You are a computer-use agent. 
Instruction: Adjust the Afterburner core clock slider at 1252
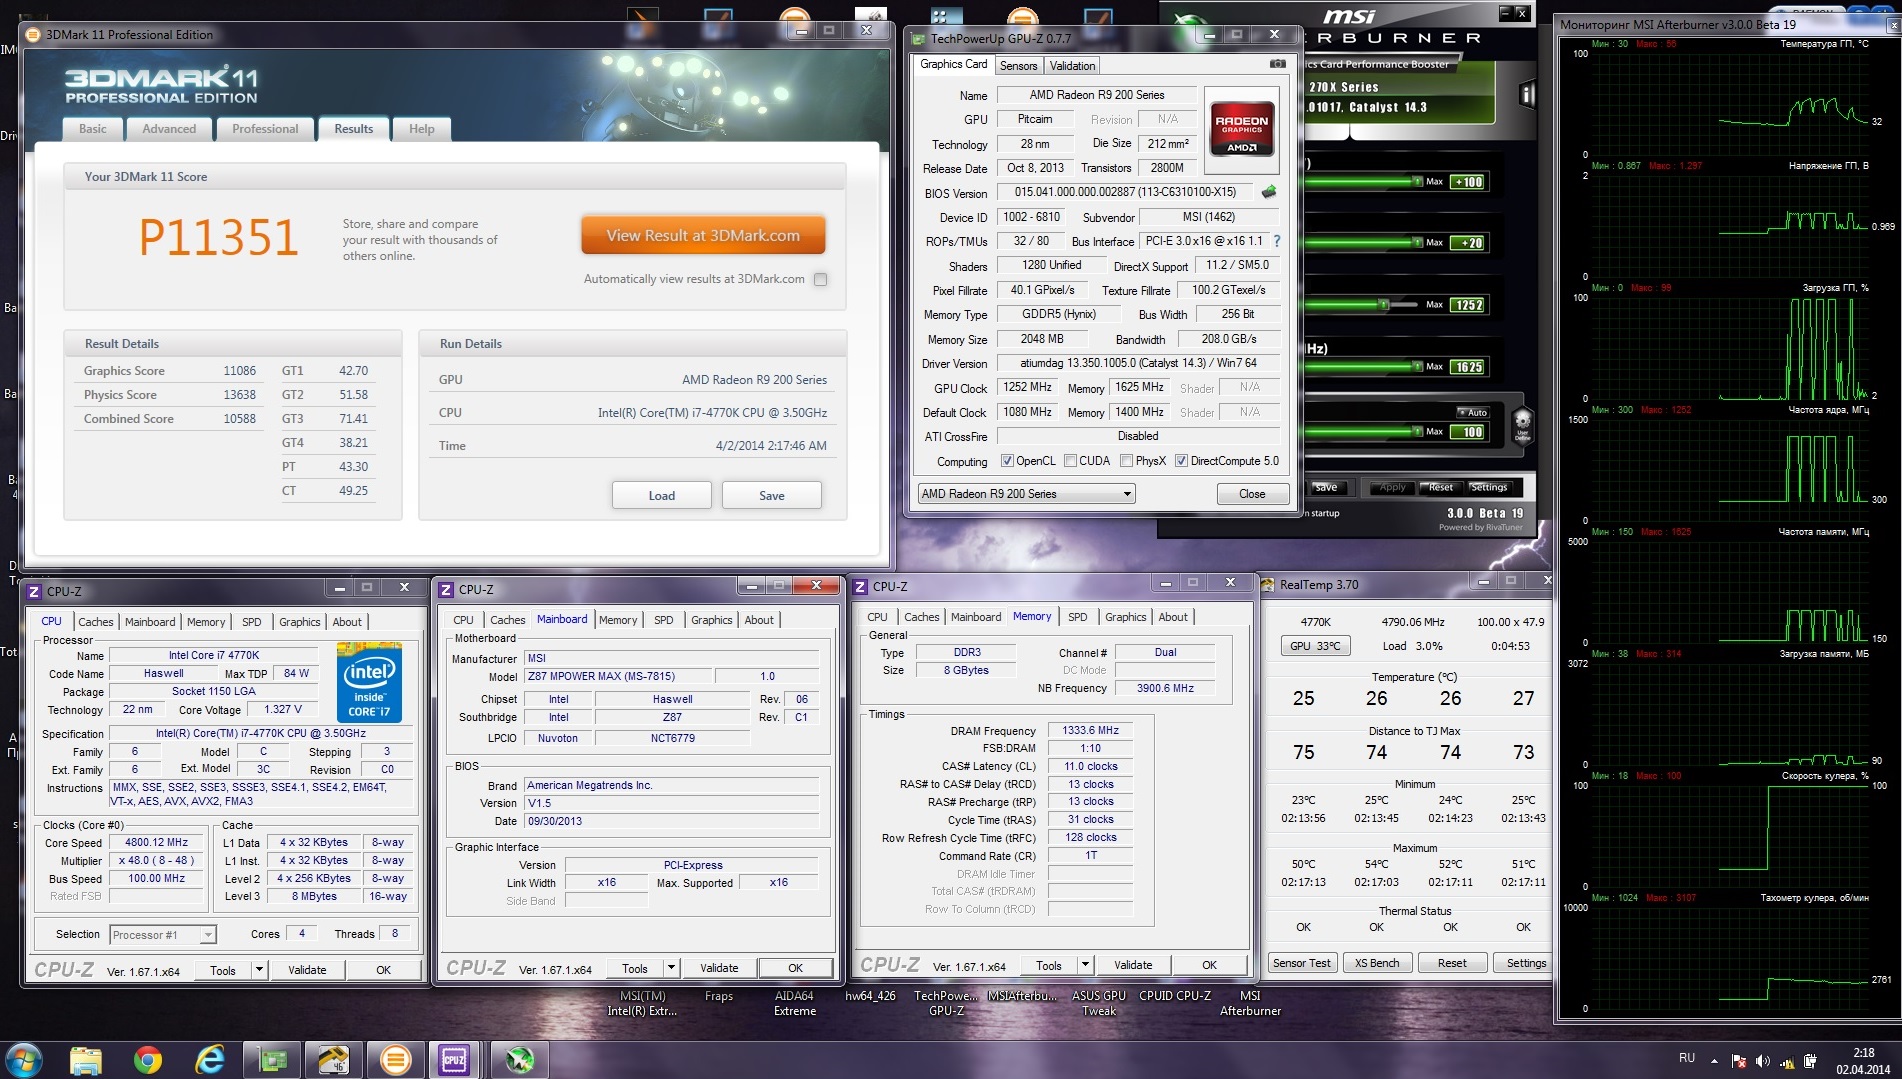point(1383,305)
